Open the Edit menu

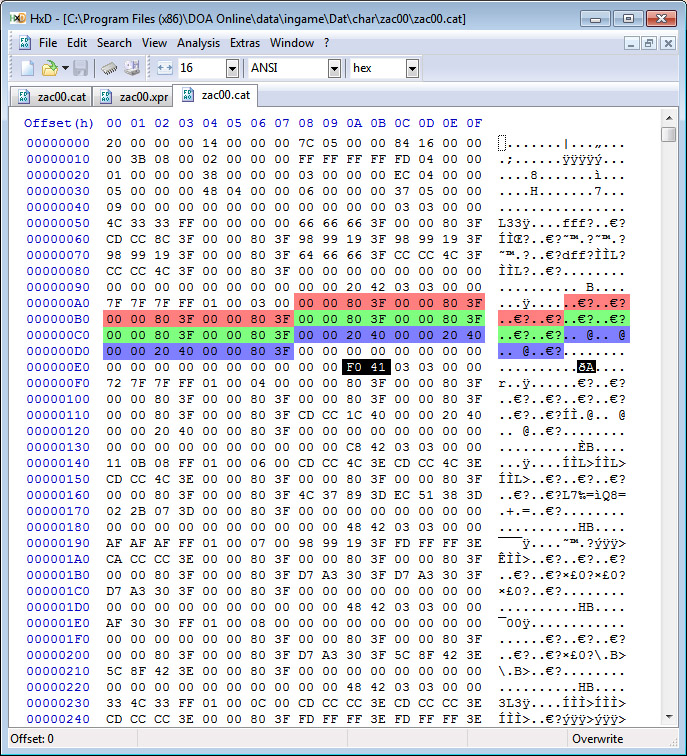[77, 43]
